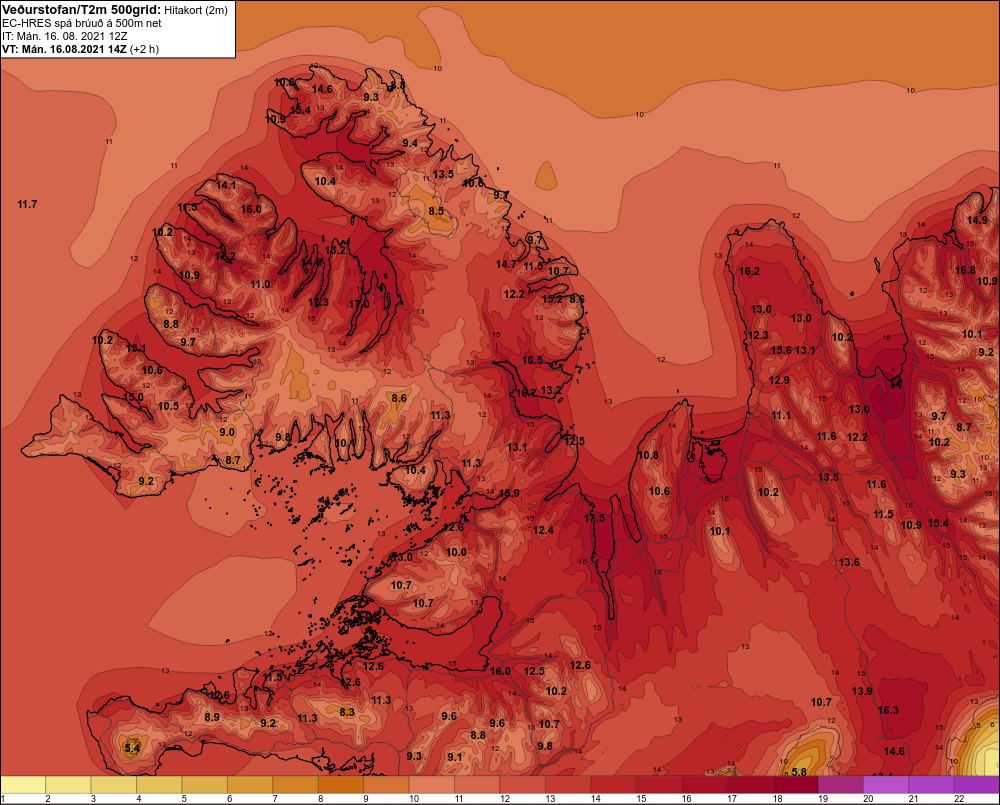
Task: Click the '8.3' temperature label
Action: pos(347,712)
